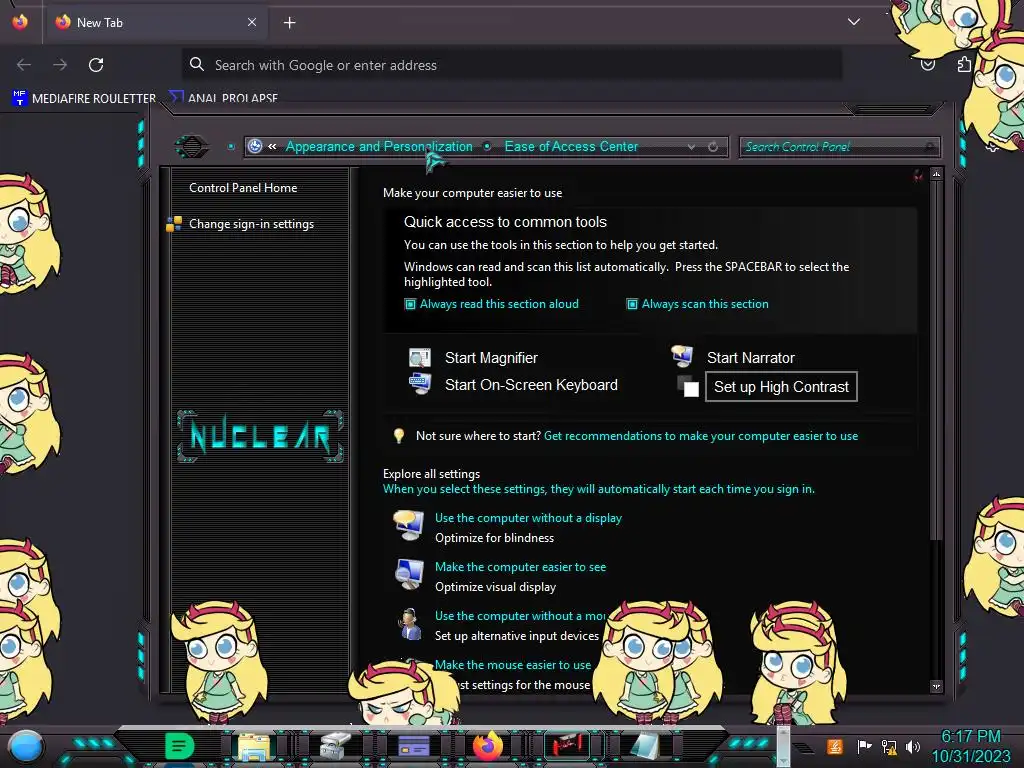Click the volume speaker tray icon

[913, 746]
